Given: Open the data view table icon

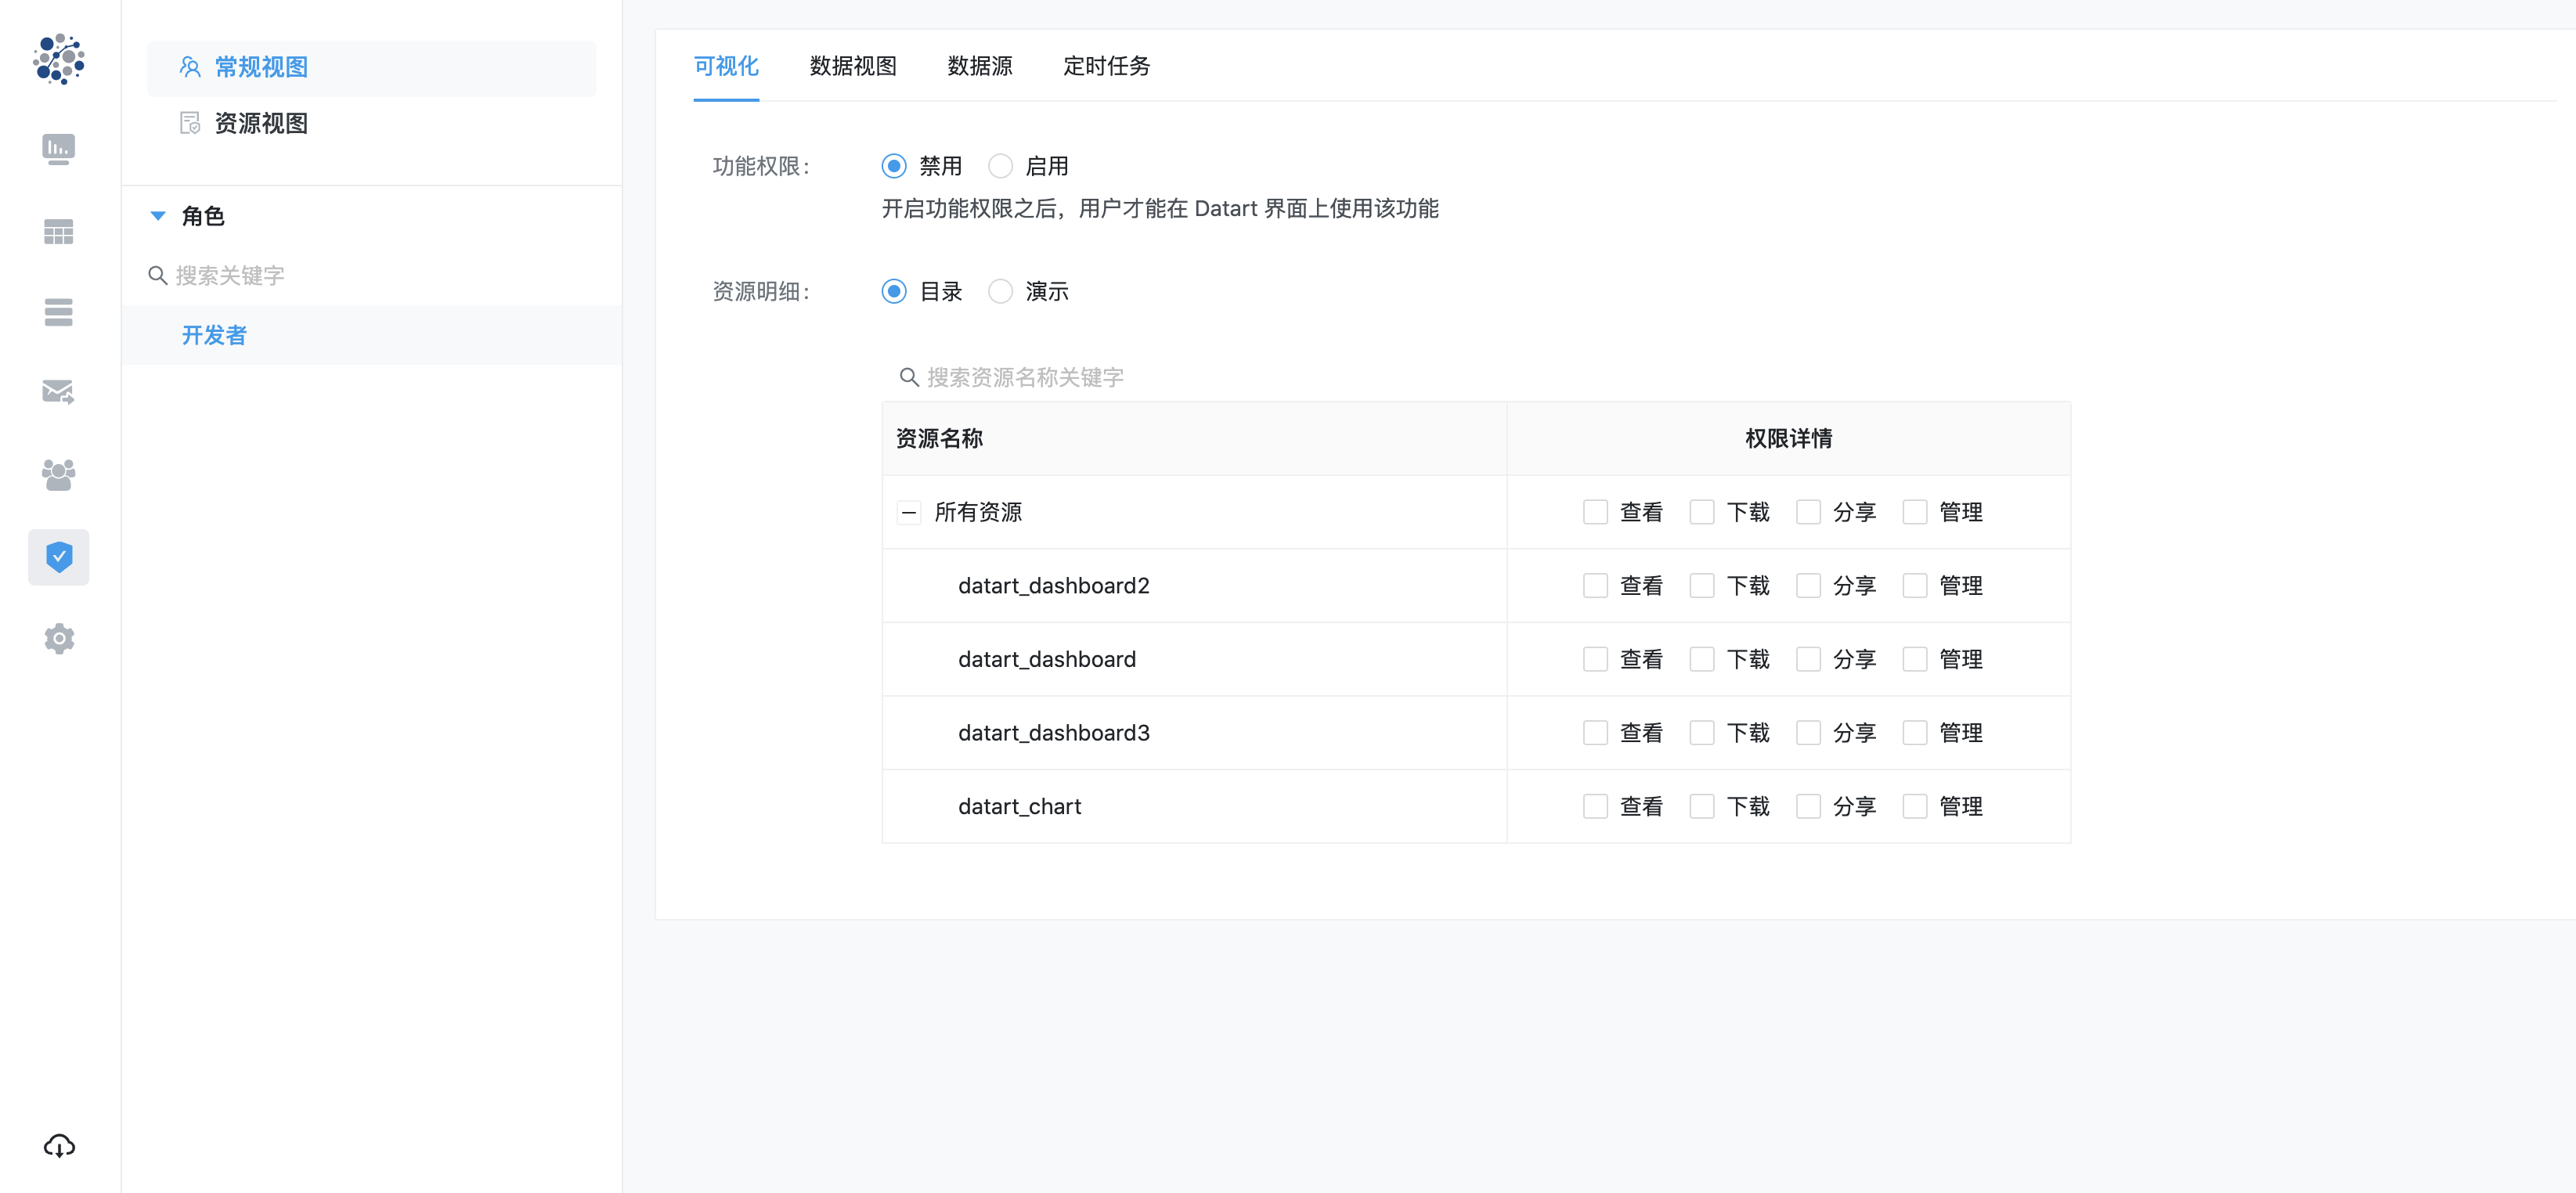Looking at the screenshot, I should (x=58, y=232).
